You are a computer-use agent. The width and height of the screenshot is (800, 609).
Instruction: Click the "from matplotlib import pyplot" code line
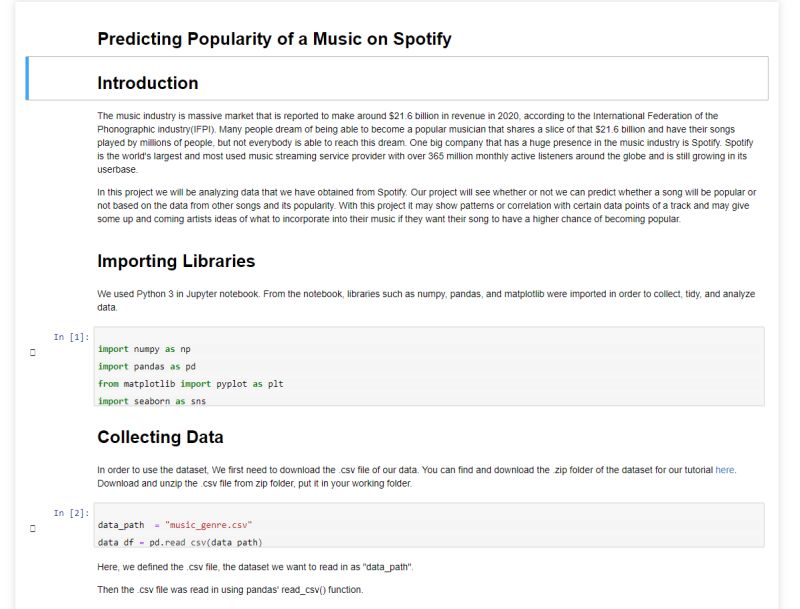pyautogui.click(x=191, y=383)
